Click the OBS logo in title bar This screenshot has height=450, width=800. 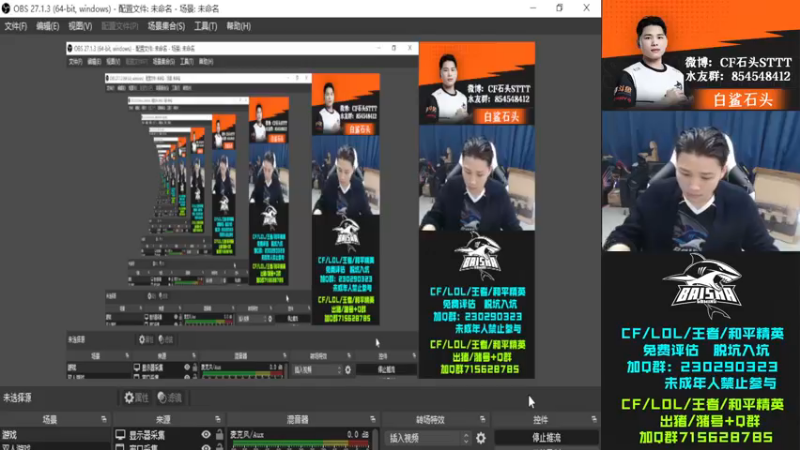click(7, 9)
